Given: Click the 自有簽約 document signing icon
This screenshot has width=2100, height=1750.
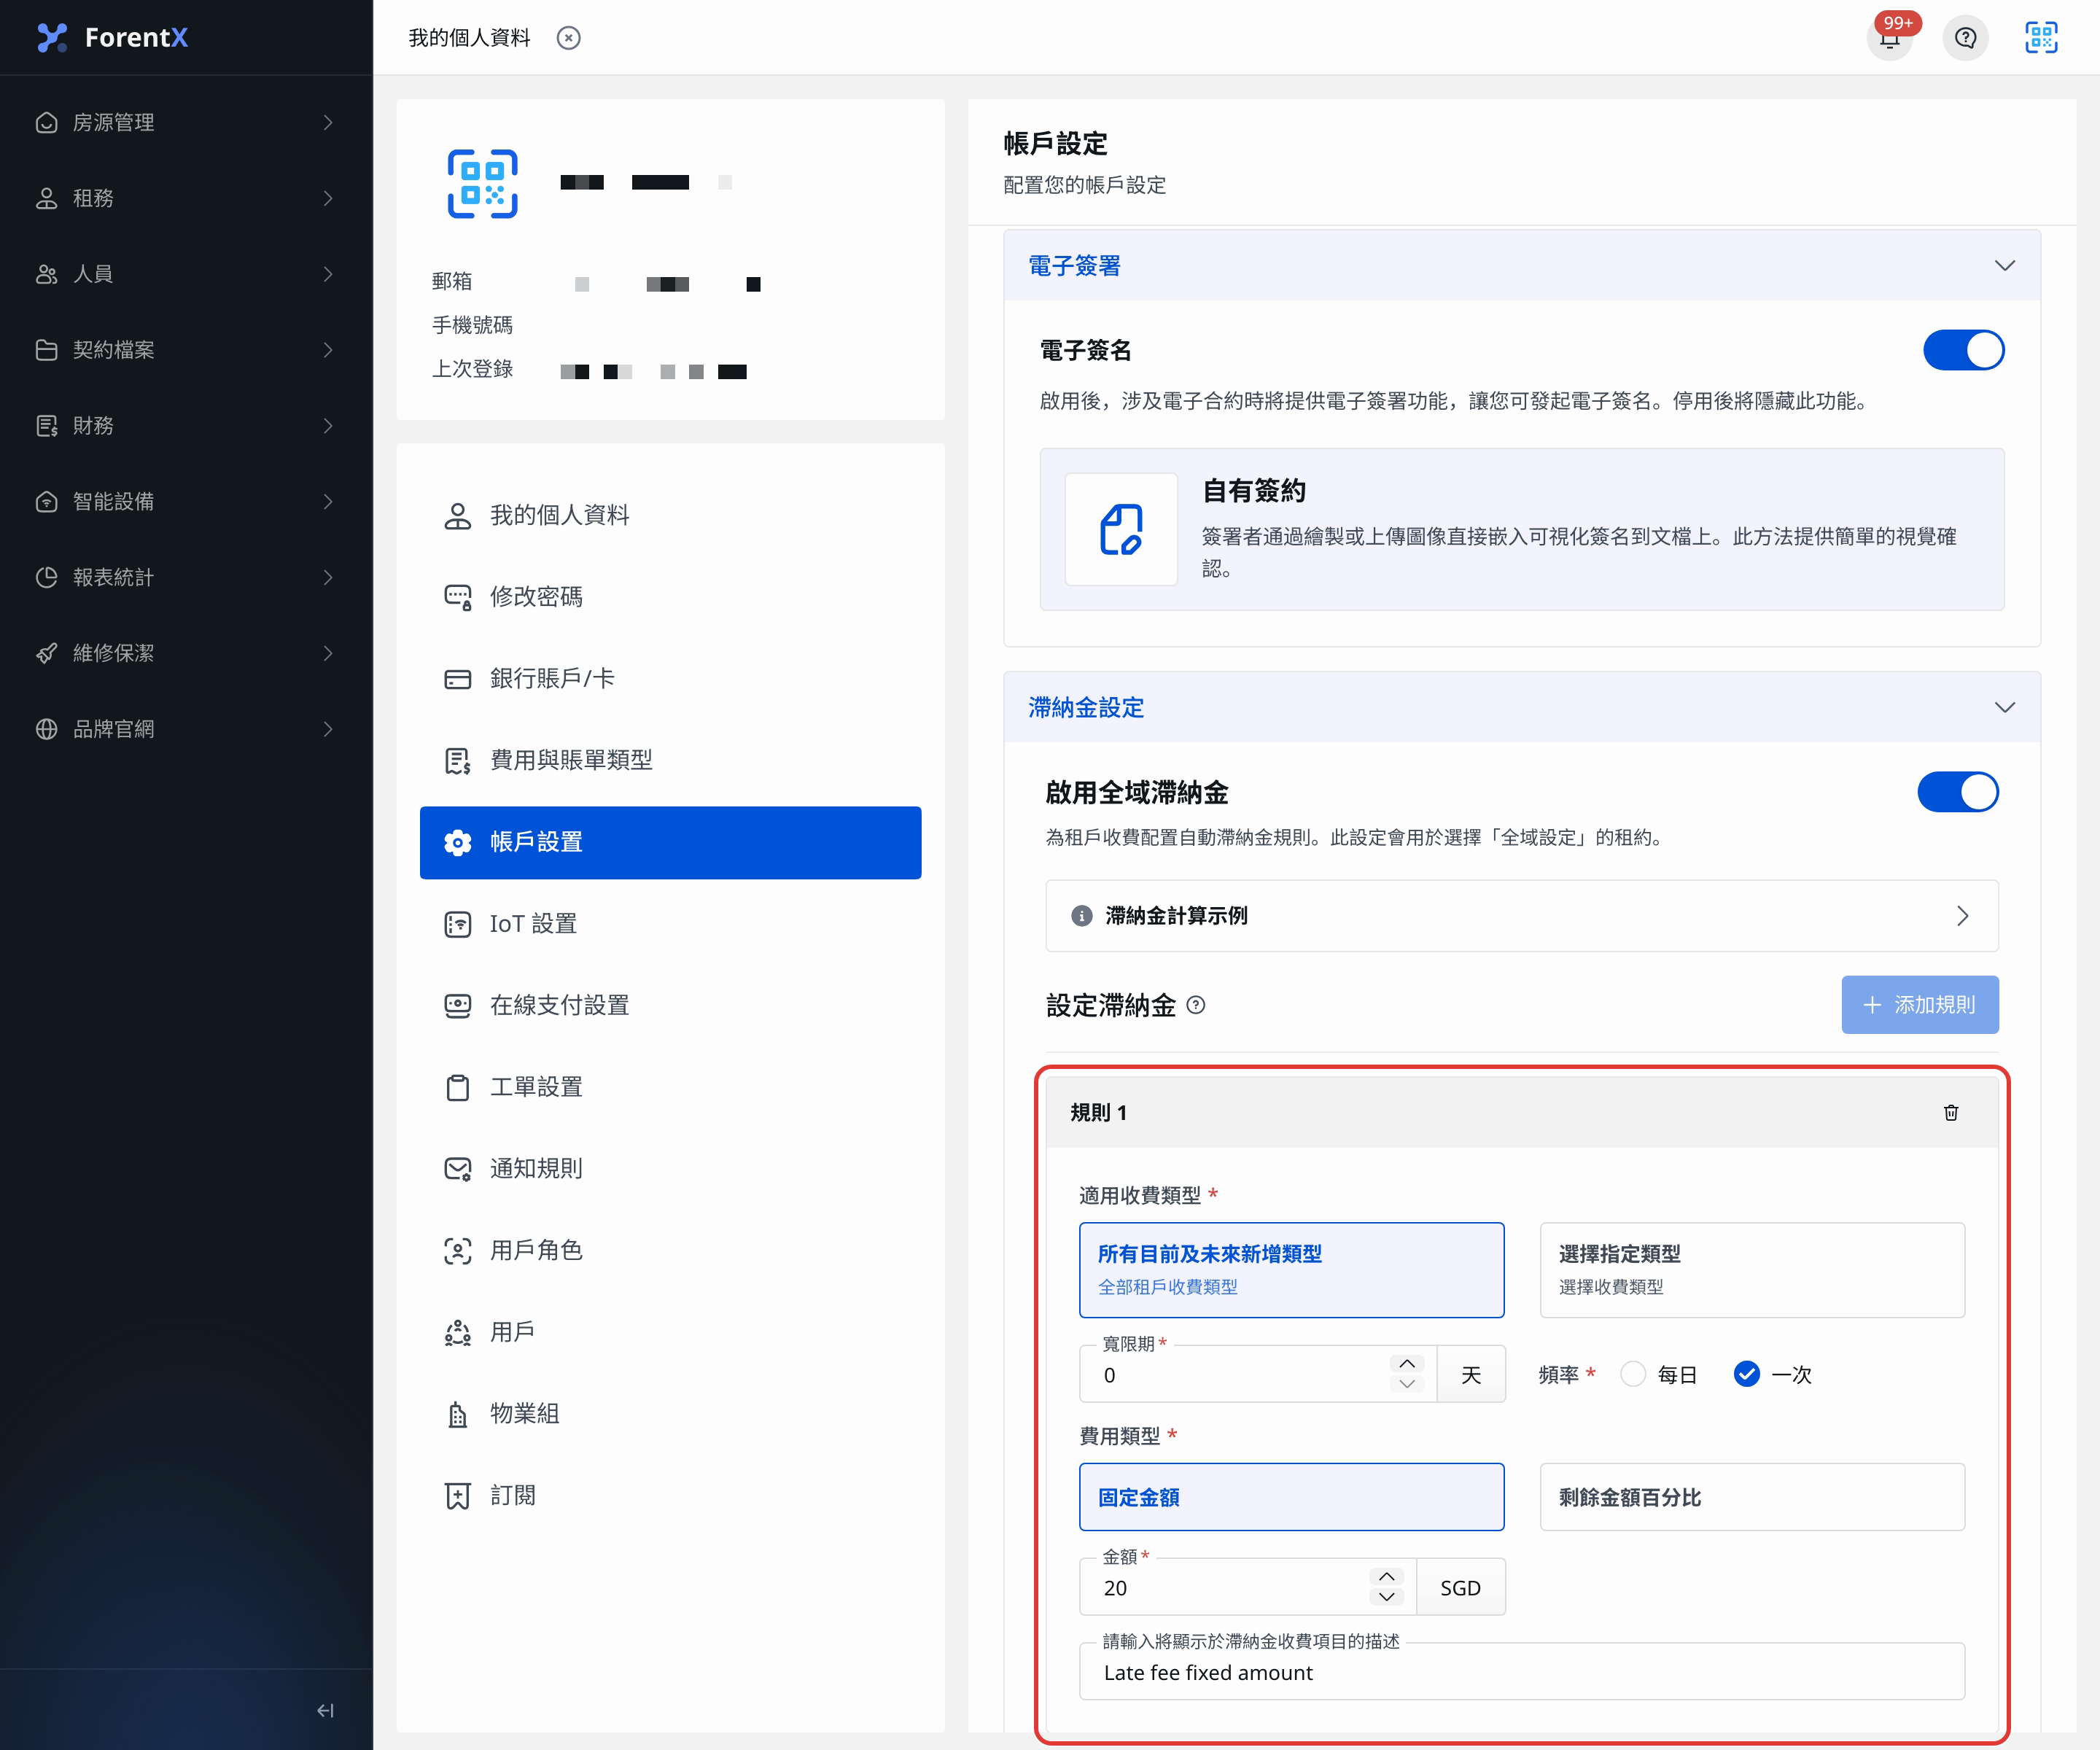Looking at the screenshot, I should tap(1121, 529).
